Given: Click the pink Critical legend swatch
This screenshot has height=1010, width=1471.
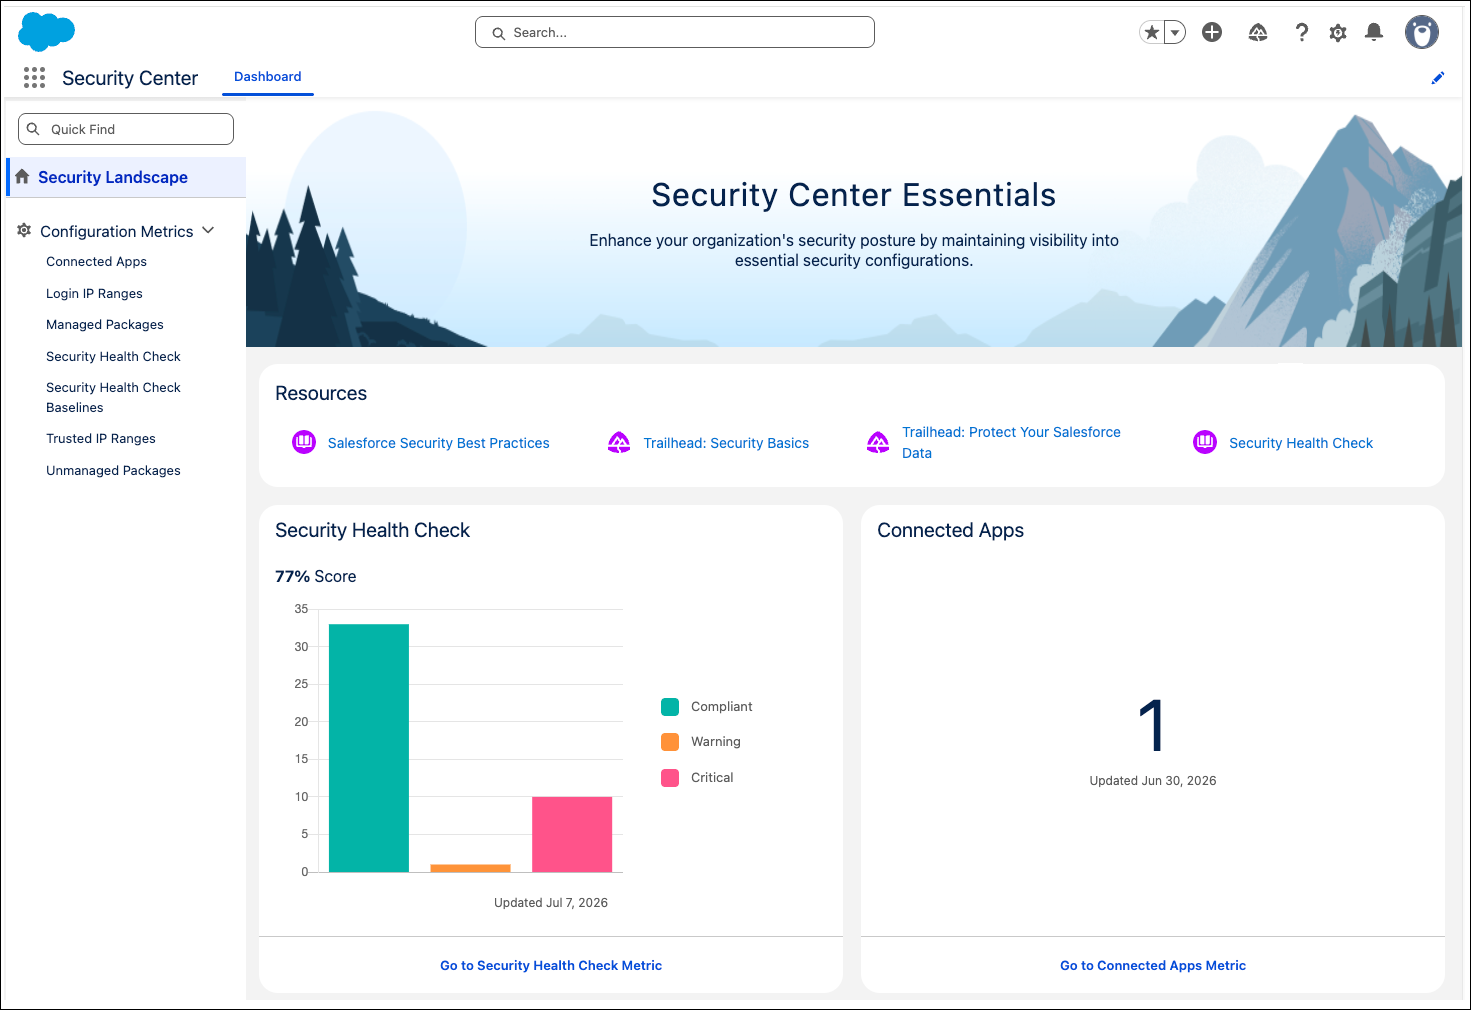Looking at the screenshot, I should (670, 778).
